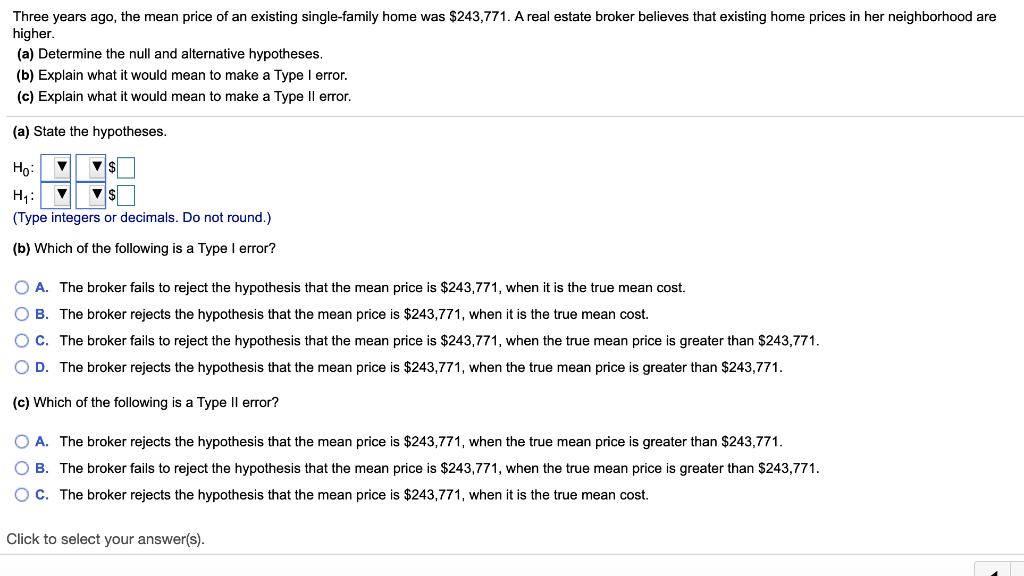The width and height of the screenshot is (1024, 576).
Task: Open the second H₁ comparison operator dropdown
Action: 92,193
